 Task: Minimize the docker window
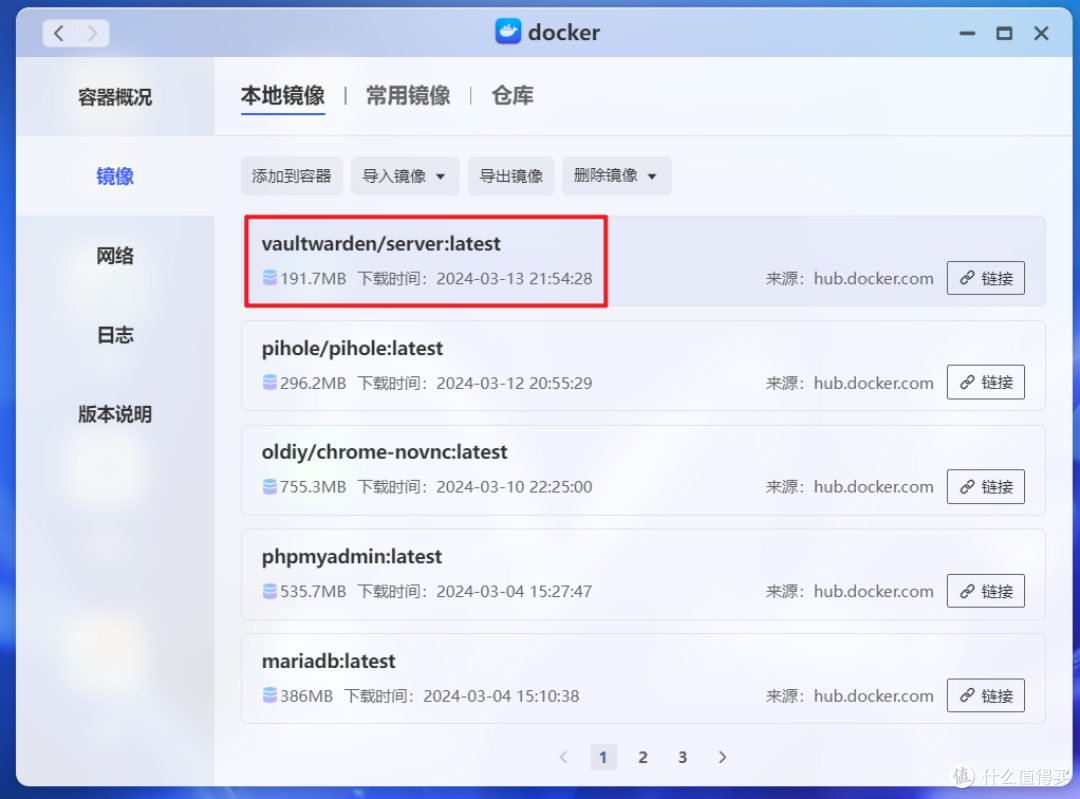pyautogui.click(x=967, y=33)
